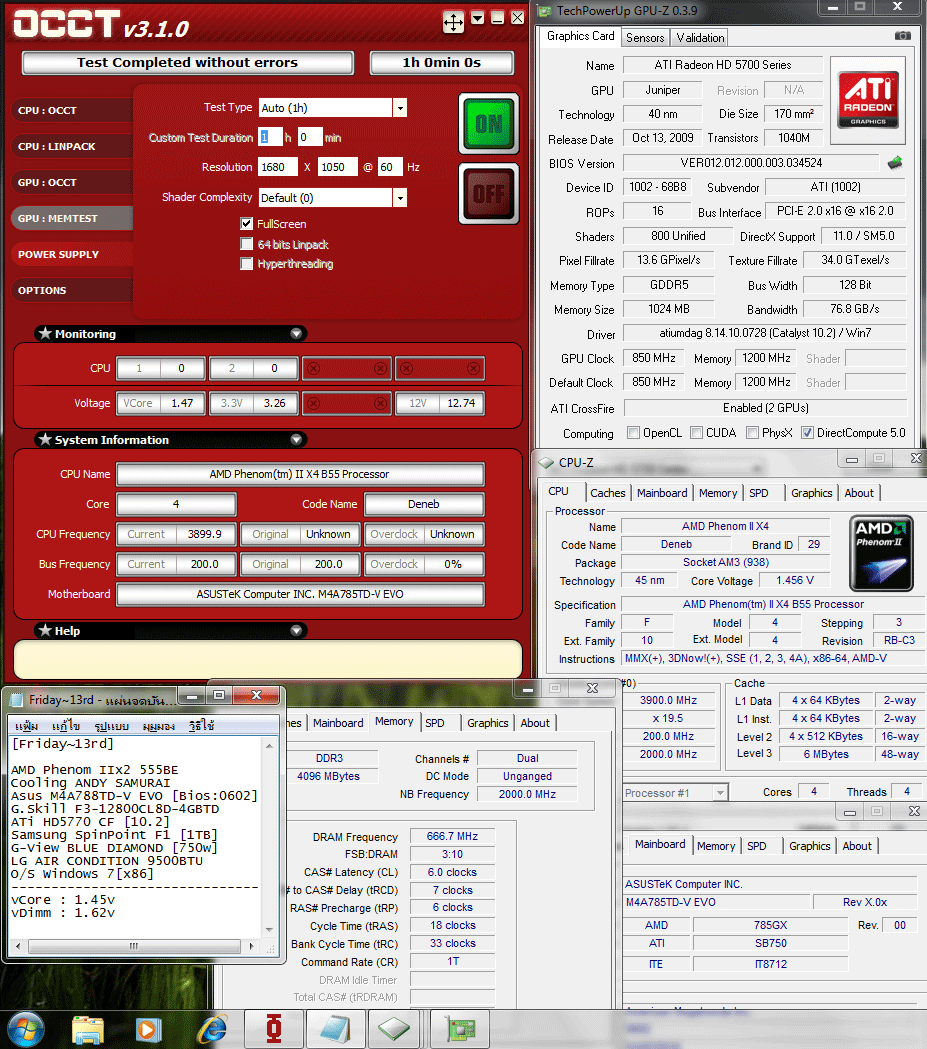Image resolution: width=927 pixels, height=1049 pixels.
Task: Open the SPD tab in top CPU-Z window
Action: (758, 493)
